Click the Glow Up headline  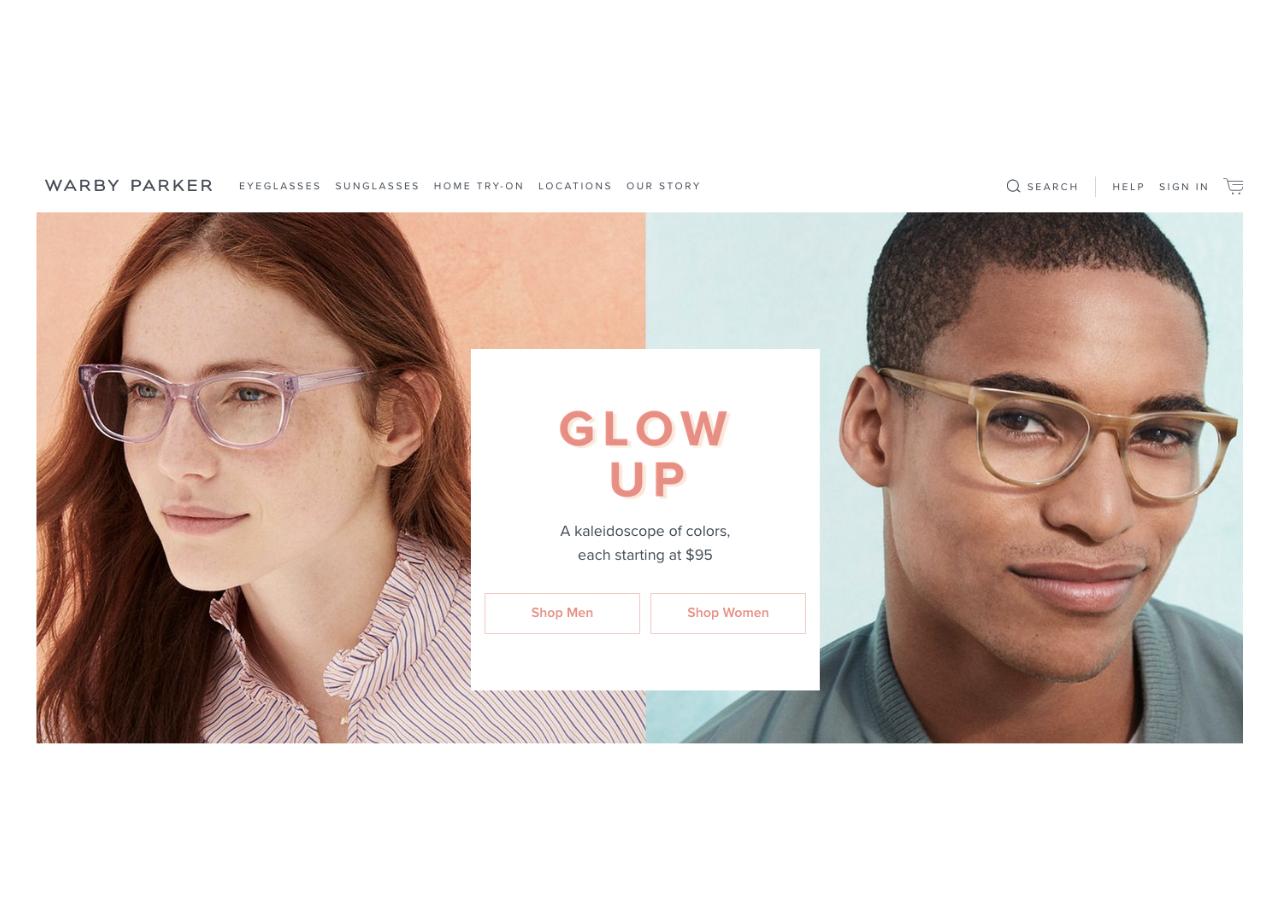[645, 454]
